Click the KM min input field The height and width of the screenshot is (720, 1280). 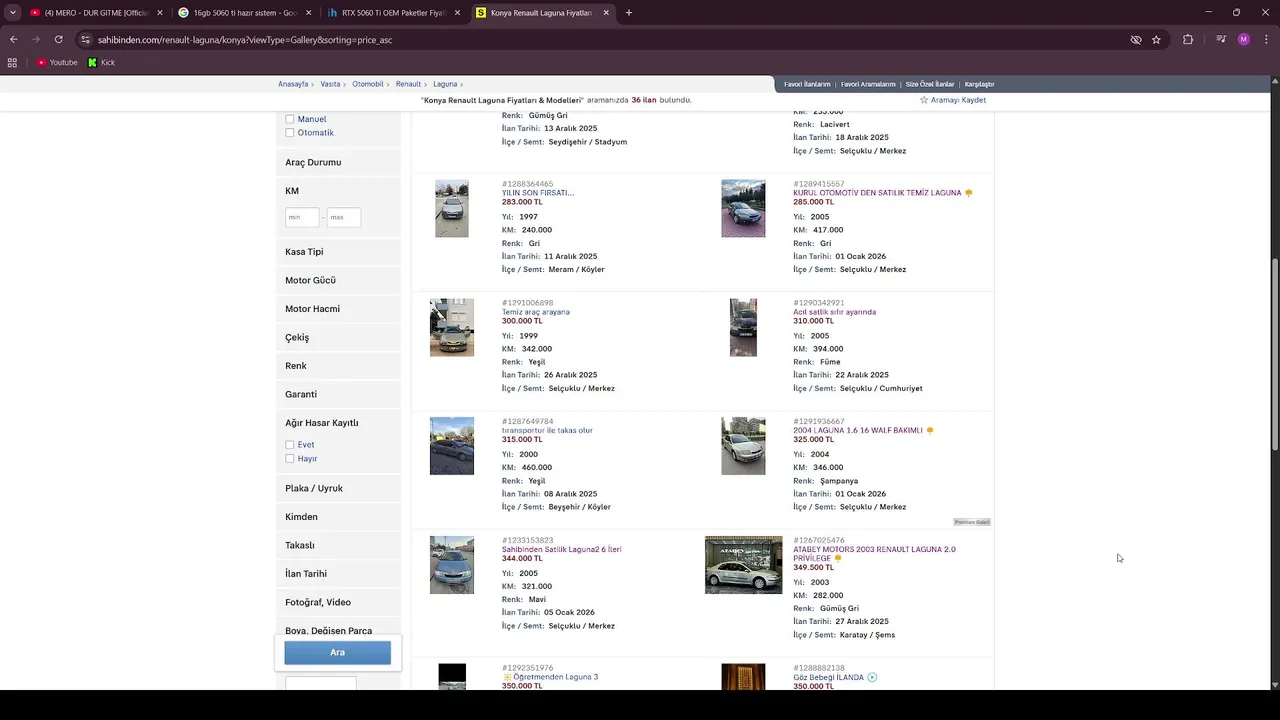coord(302,217)
